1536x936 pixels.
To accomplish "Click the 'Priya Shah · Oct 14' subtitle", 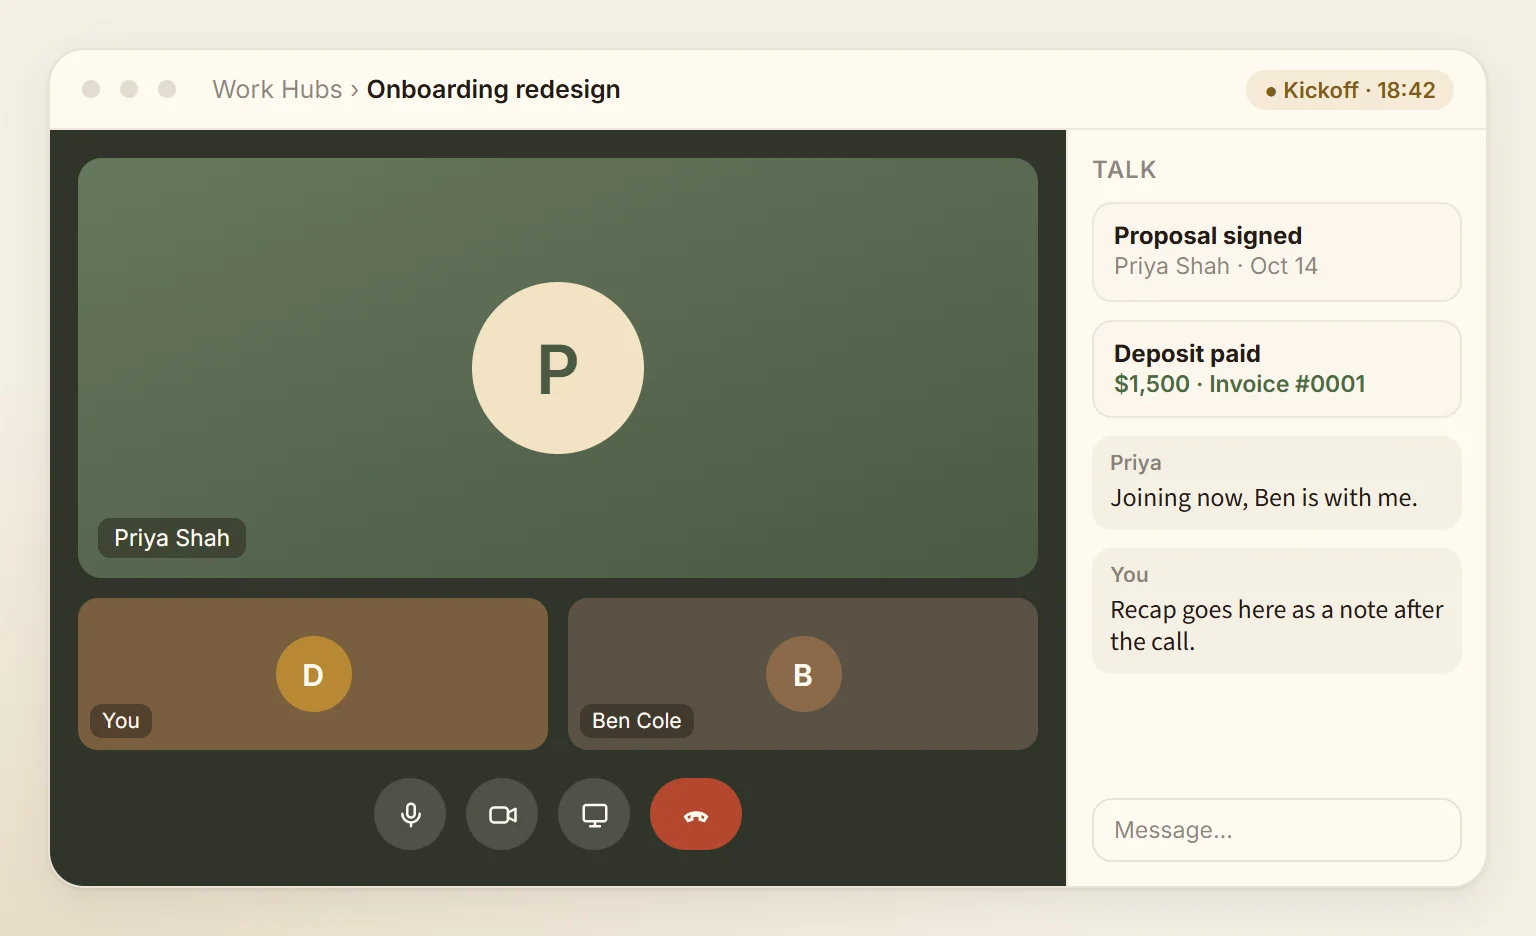I will point(1216,266).
